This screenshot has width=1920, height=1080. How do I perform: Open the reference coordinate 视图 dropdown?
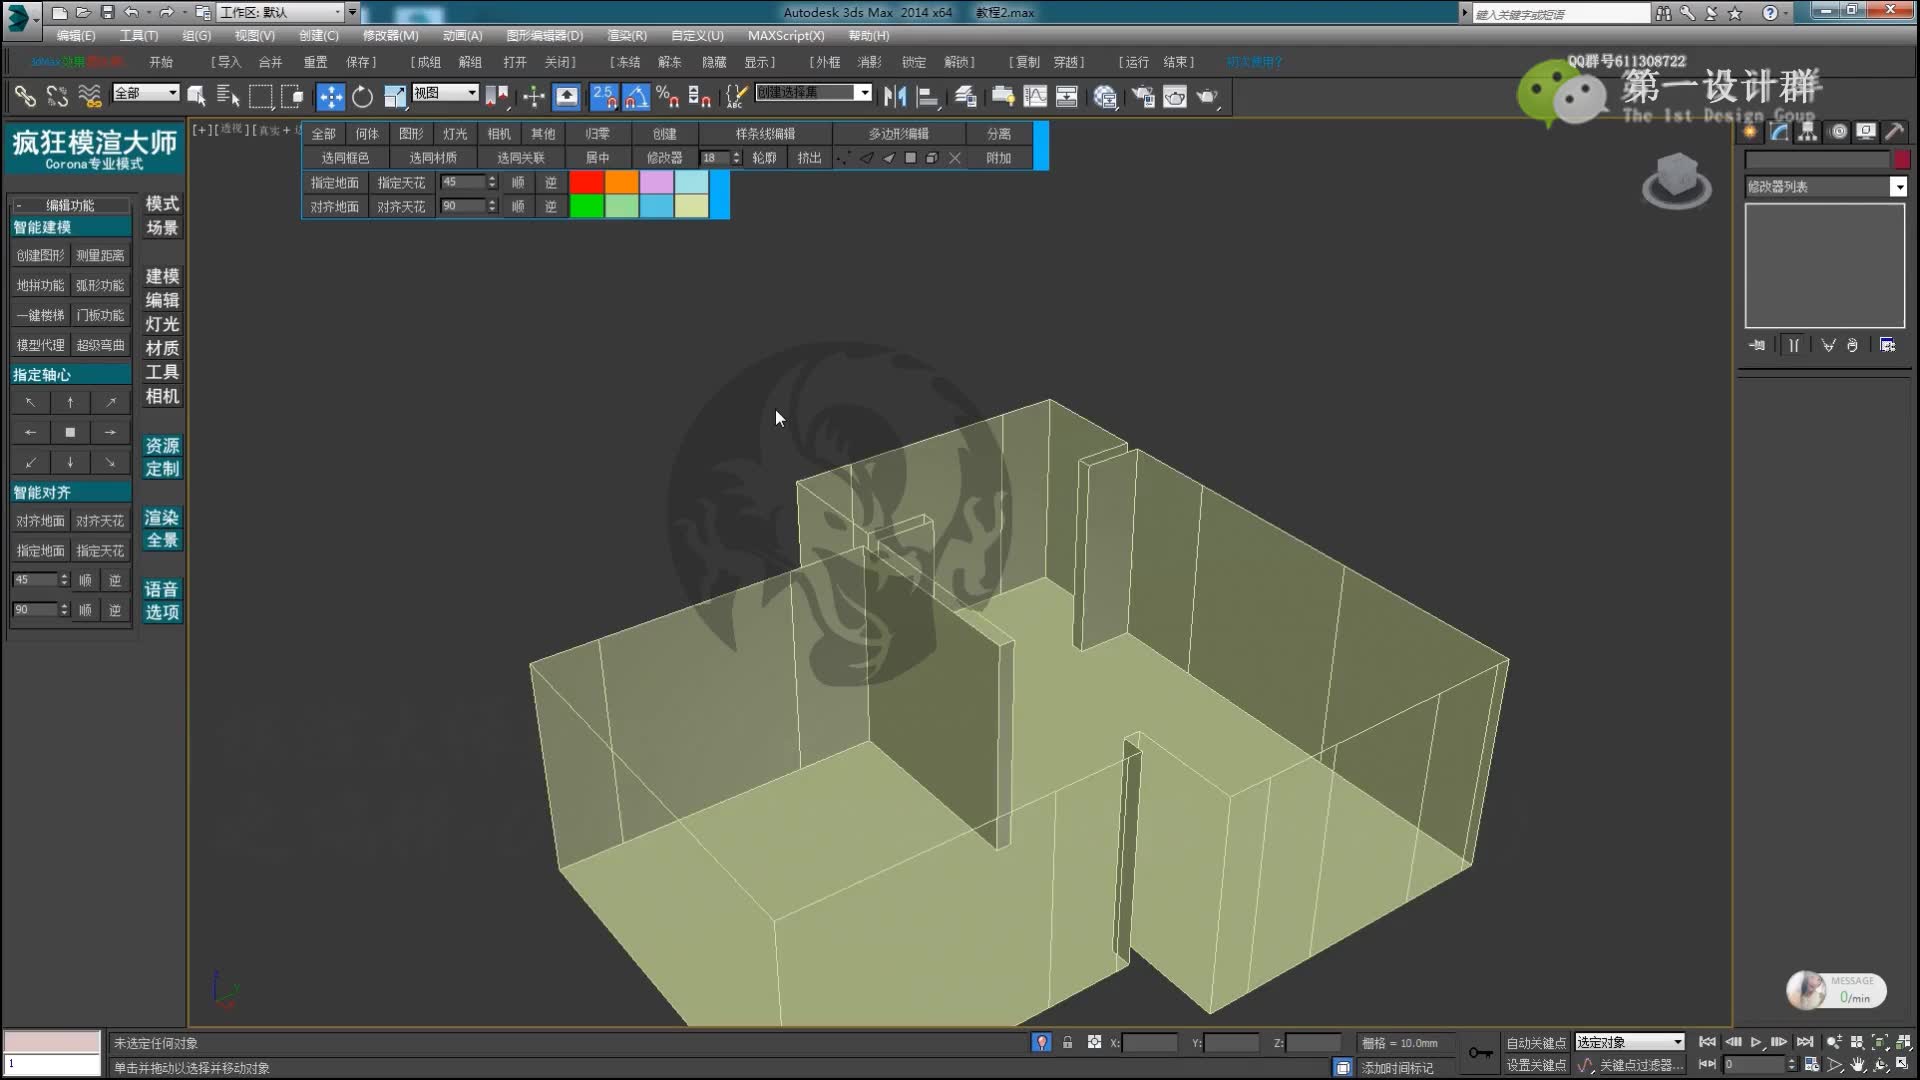click(446, 92)
